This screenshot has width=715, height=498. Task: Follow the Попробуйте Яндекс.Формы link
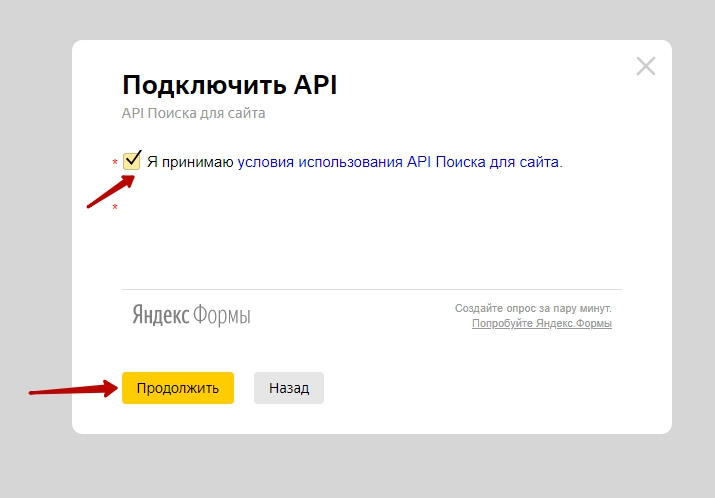click(x=541, y=324)
